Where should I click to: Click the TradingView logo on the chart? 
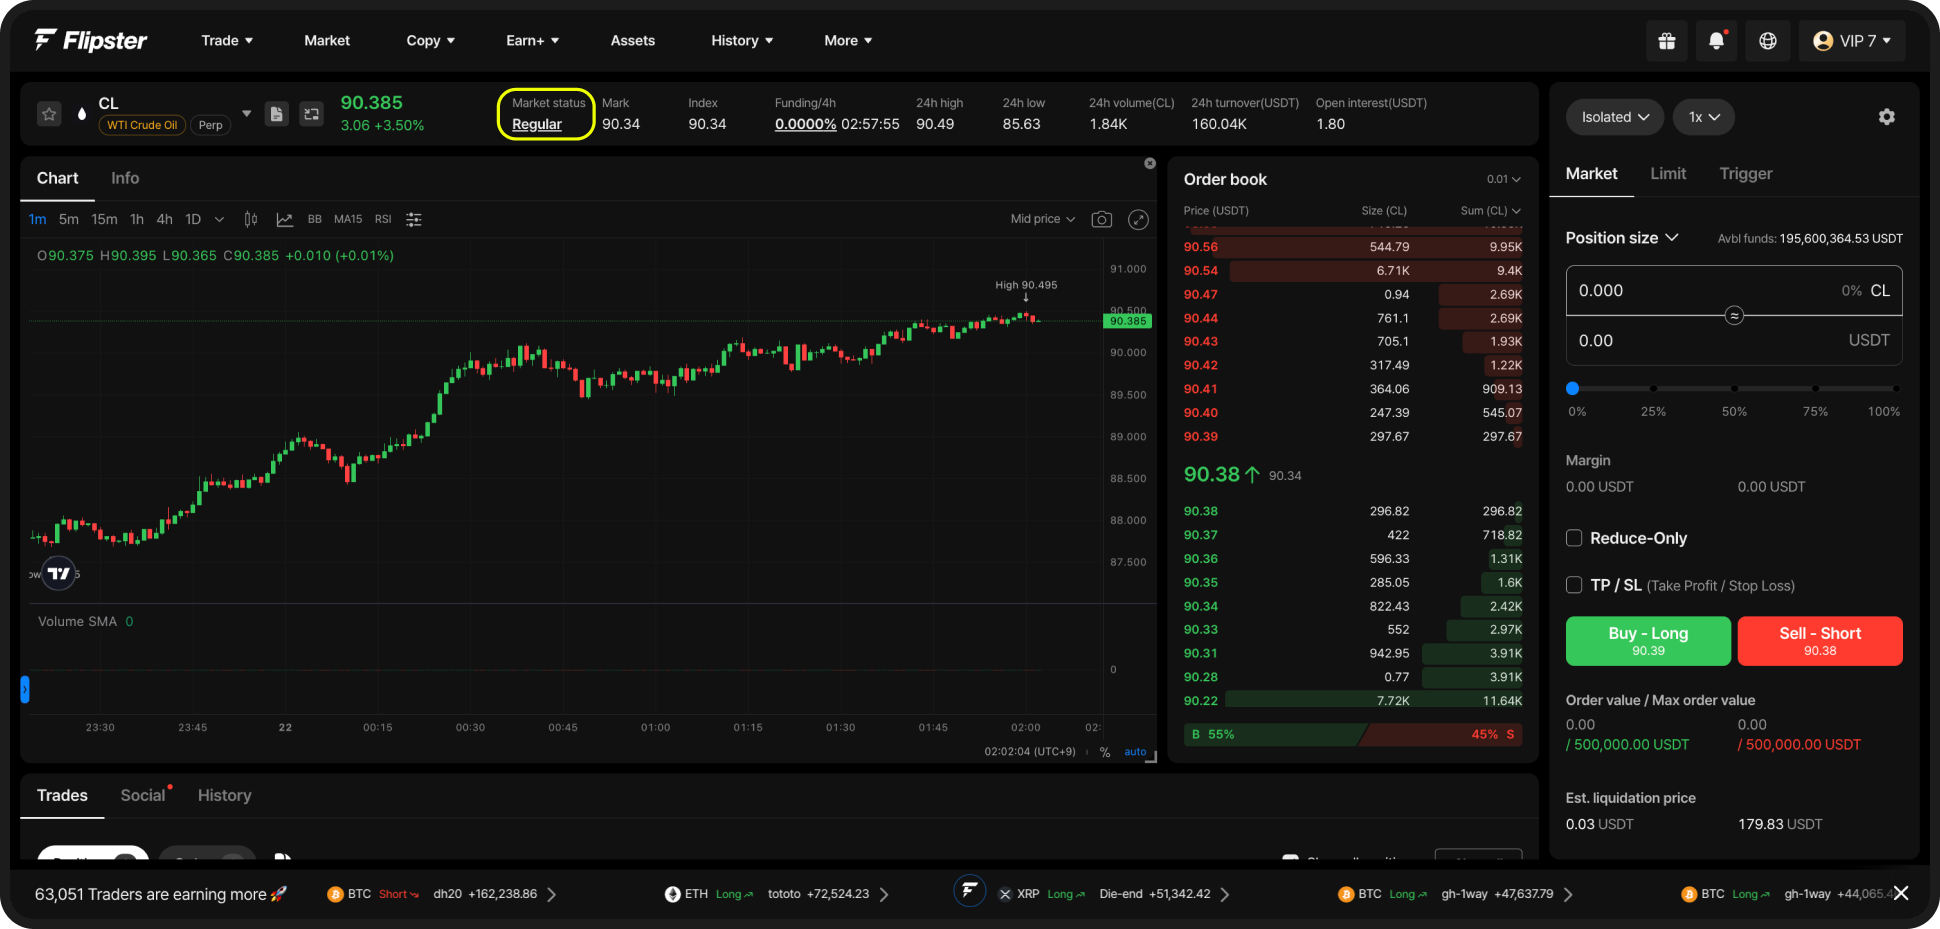pos(59,573)
